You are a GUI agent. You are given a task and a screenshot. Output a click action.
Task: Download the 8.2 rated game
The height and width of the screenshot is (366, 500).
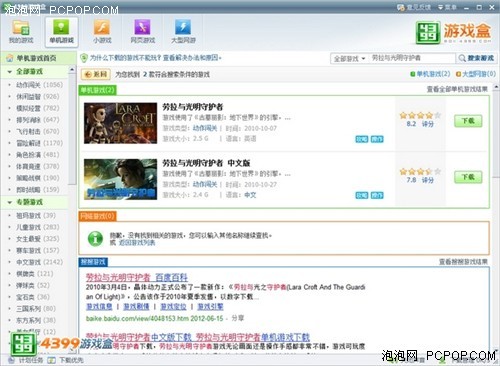pyautogui.click(x=468, y=121)
